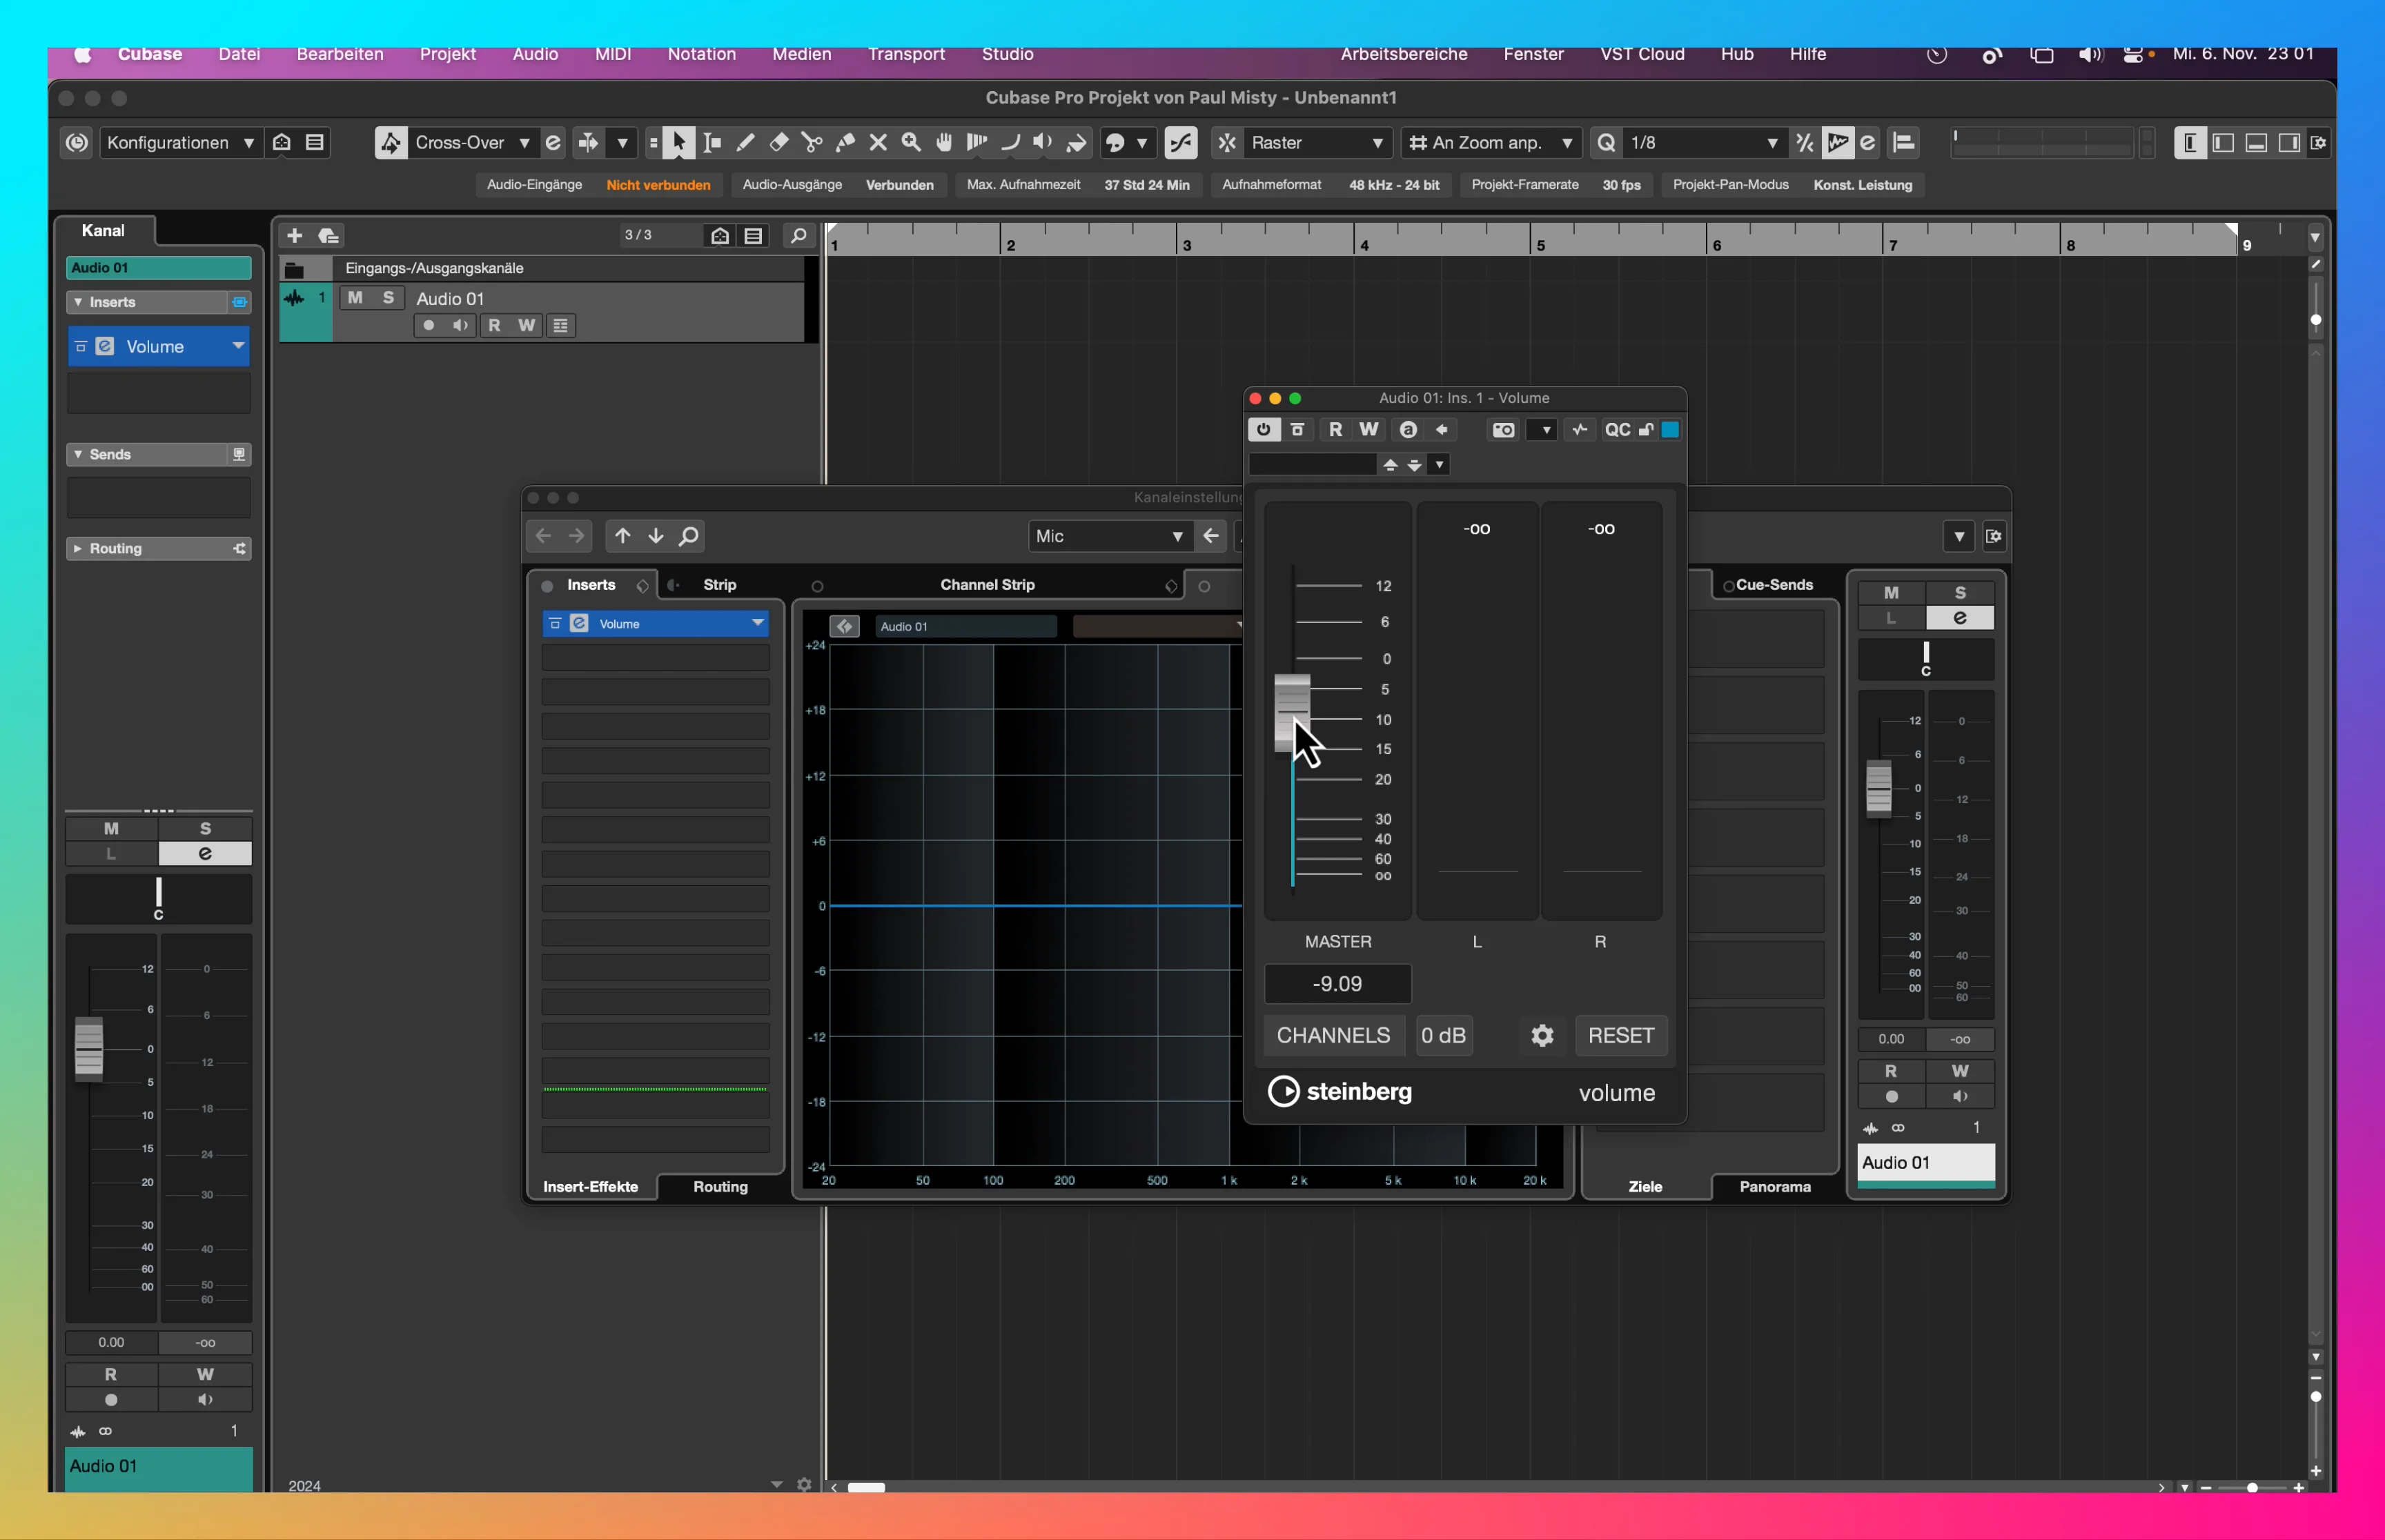Open the An Zoom anp. grid dropdown
The height and width of the screenshot is (1540, 2385).
(x=1492, y=143)
